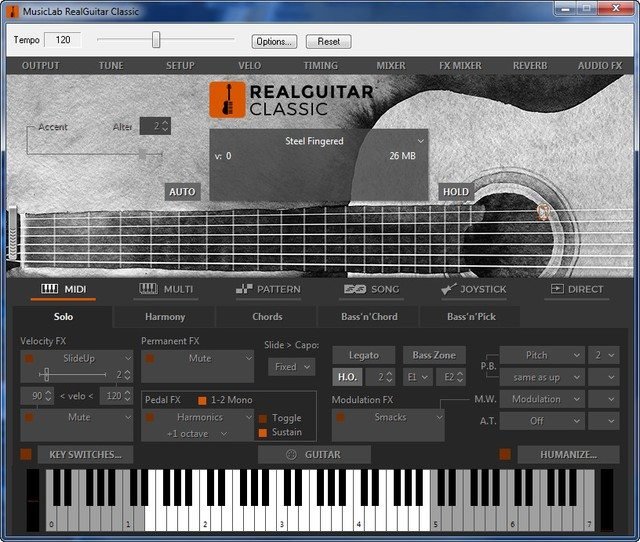Open the TUNE menu tab
This screenshot has width=640, height=542.
tap(111, 66)
